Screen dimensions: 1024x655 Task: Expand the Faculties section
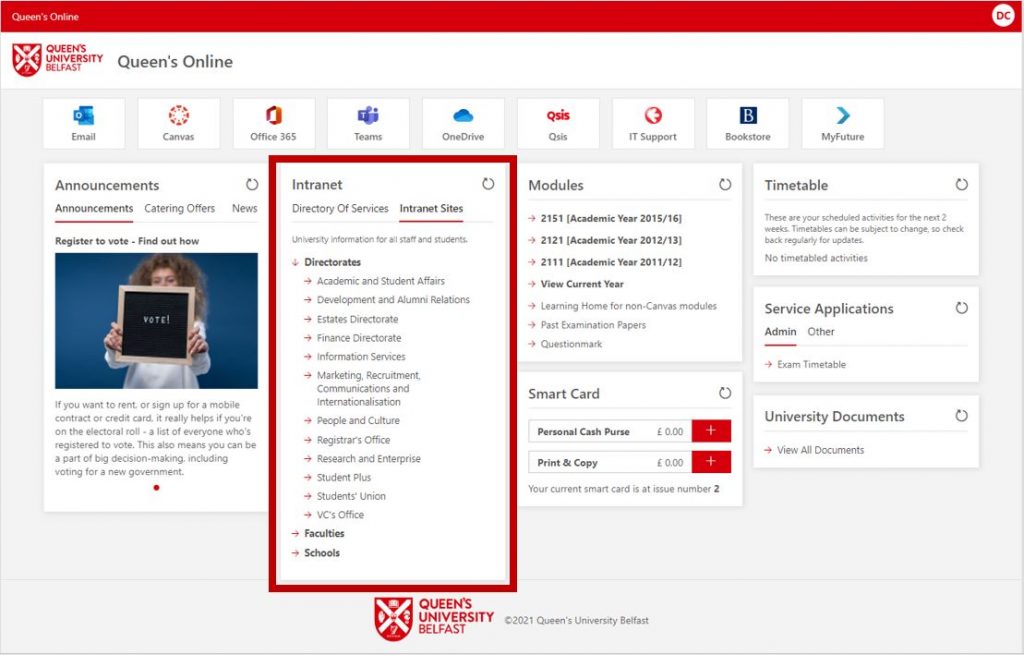click(x=323, y=534)
